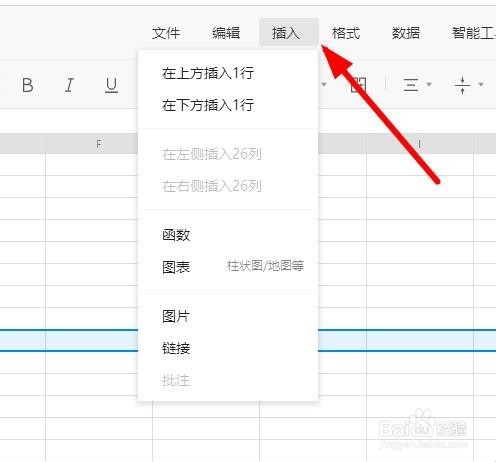Close the open 插入 menu
The image size is (496, 462).
click(x=289, y=32)
